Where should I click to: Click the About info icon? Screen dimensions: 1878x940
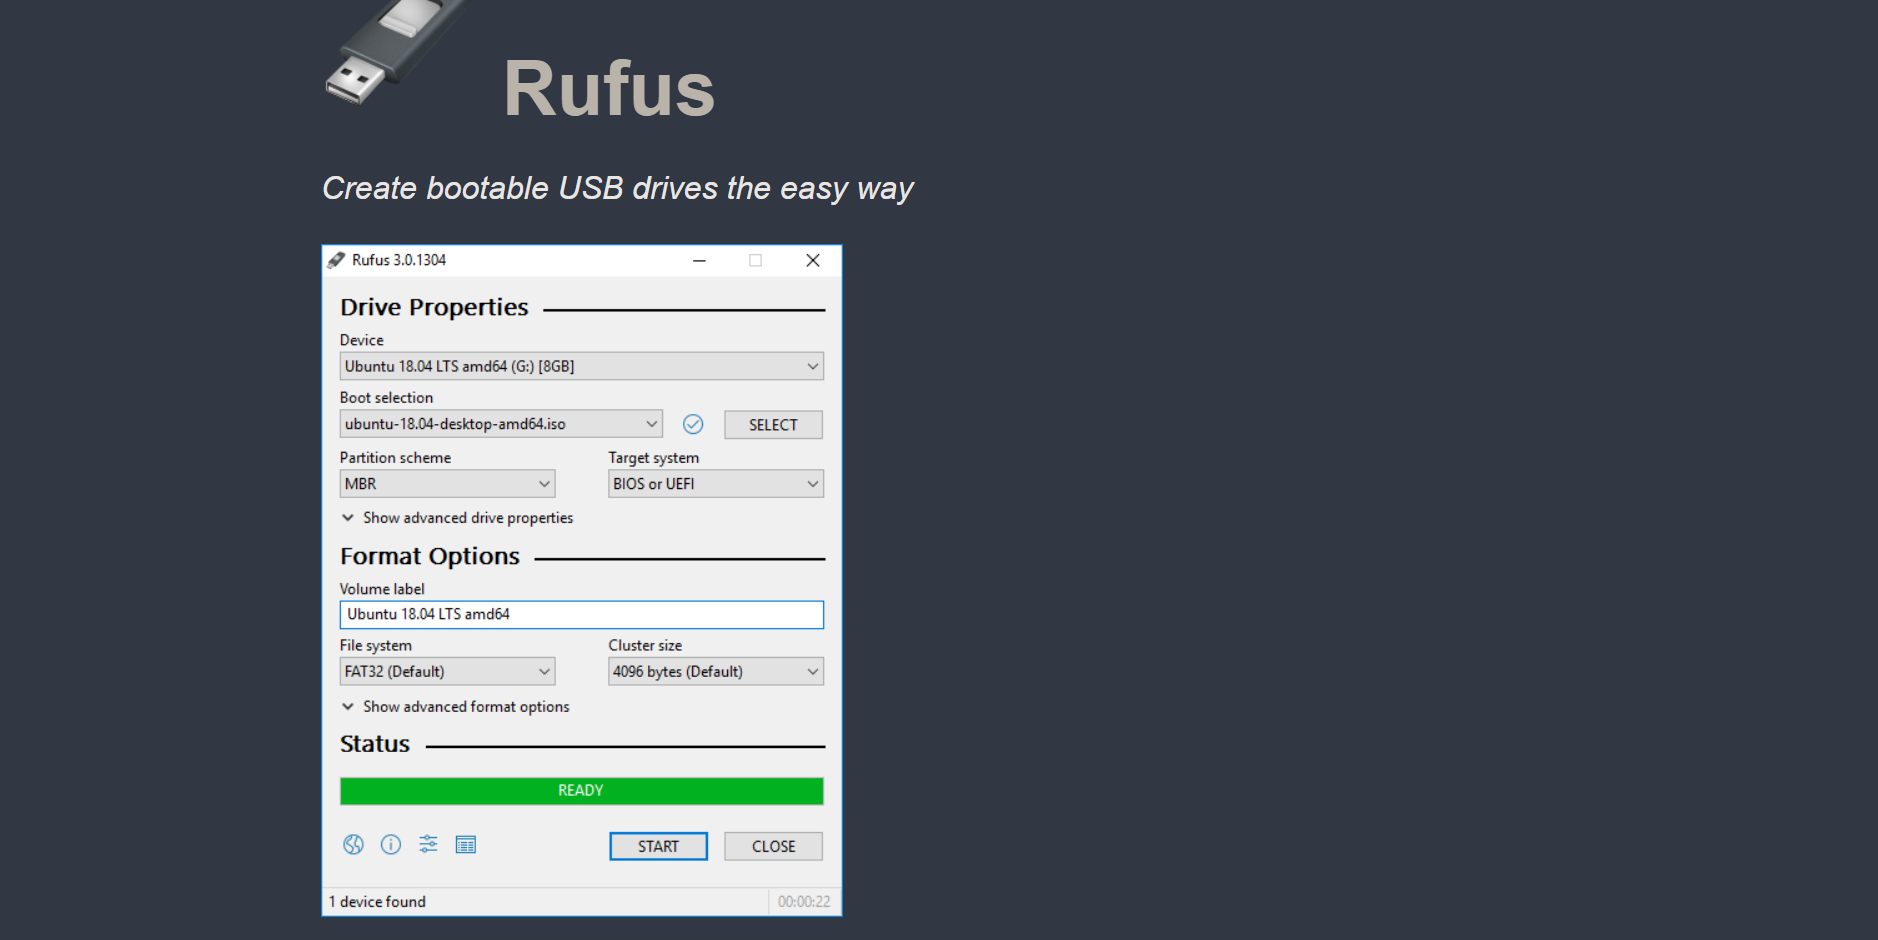tap(390, 845)
